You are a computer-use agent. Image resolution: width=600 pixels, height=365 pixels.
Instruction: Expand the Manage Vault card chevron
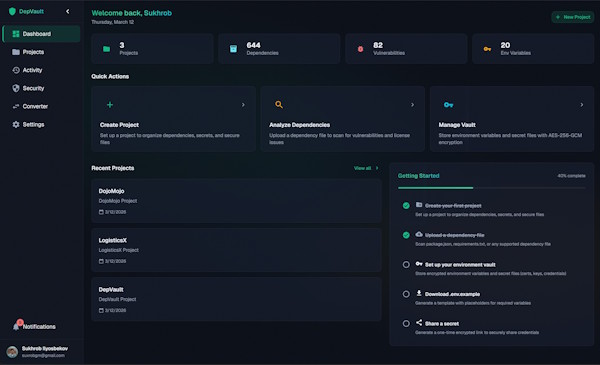click(x=582, y=105)
